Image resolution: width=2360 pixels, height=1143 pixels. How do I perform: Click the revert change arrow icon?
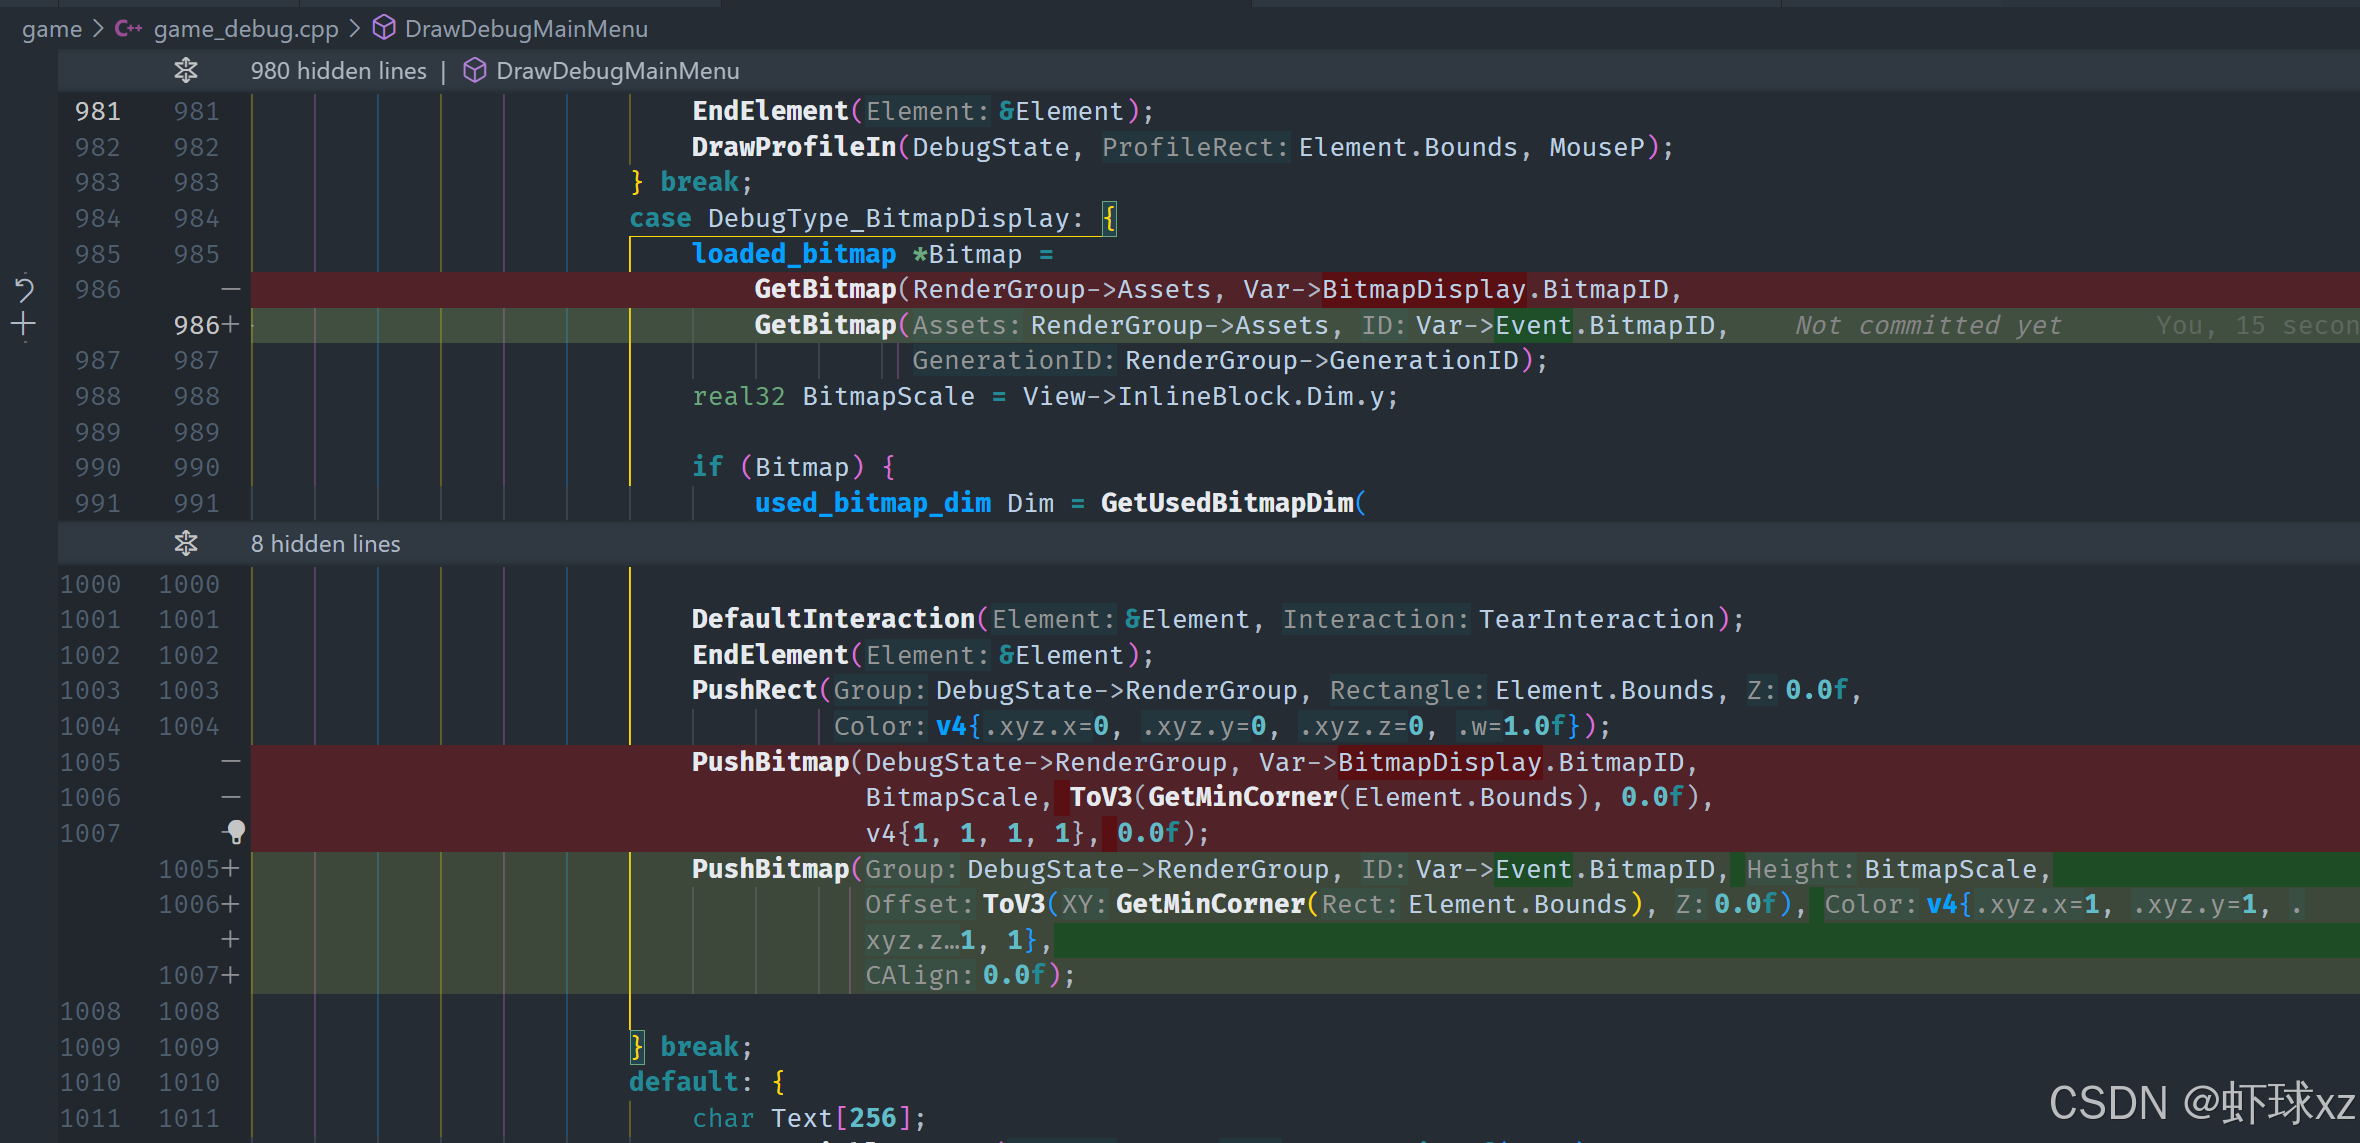(x=24, y=290)
